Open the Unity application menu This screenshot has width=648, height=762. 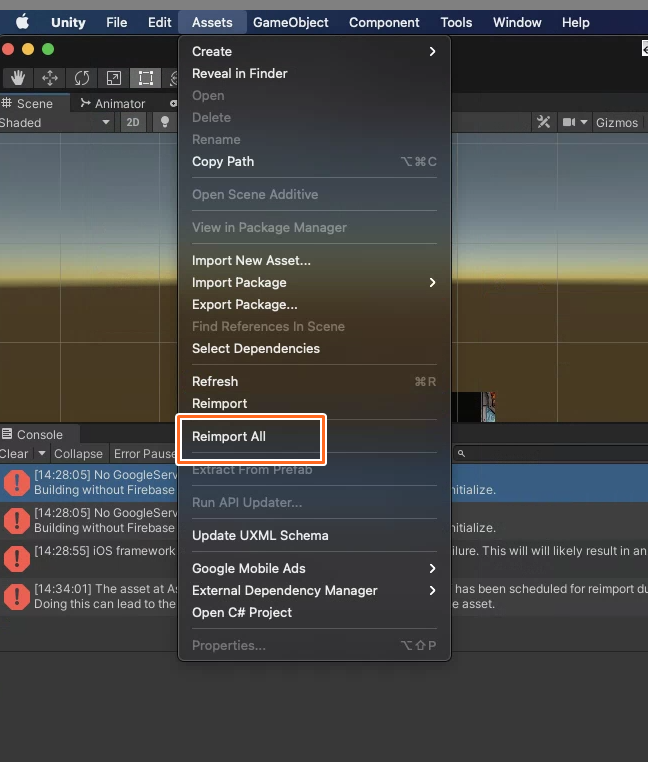tap(68, 22)
